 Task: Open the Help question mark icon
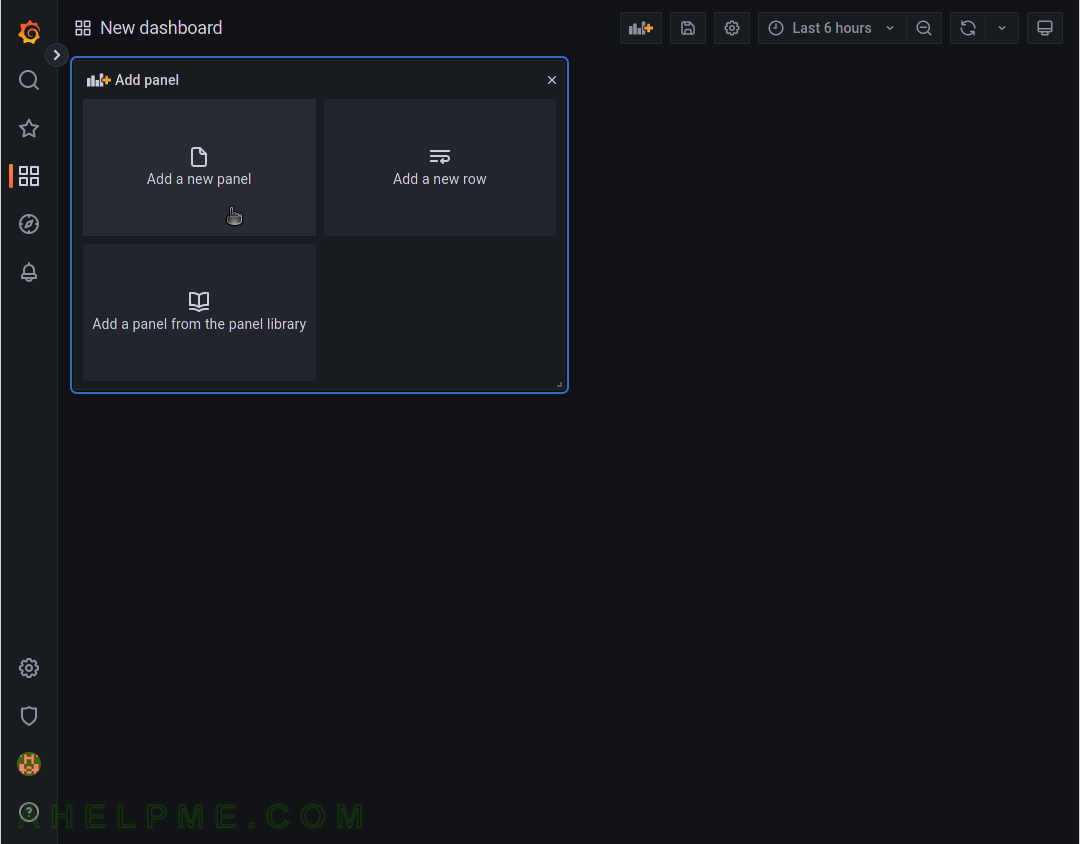29,812
